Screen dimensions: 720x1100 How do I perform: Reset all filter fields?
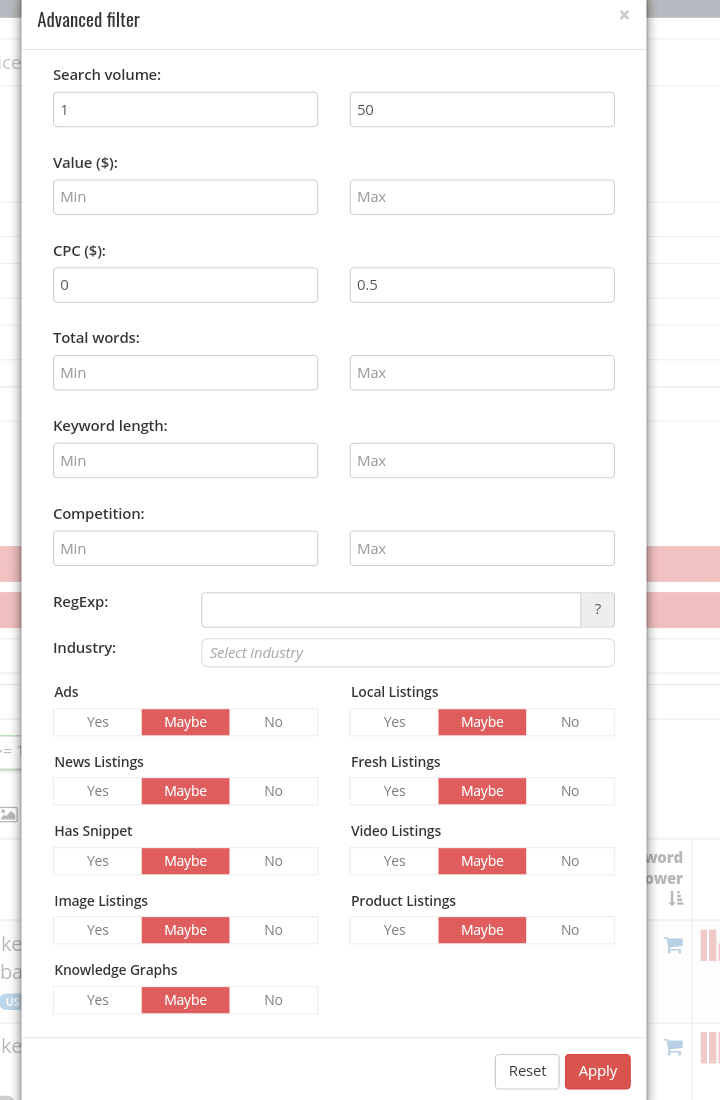527,1071
